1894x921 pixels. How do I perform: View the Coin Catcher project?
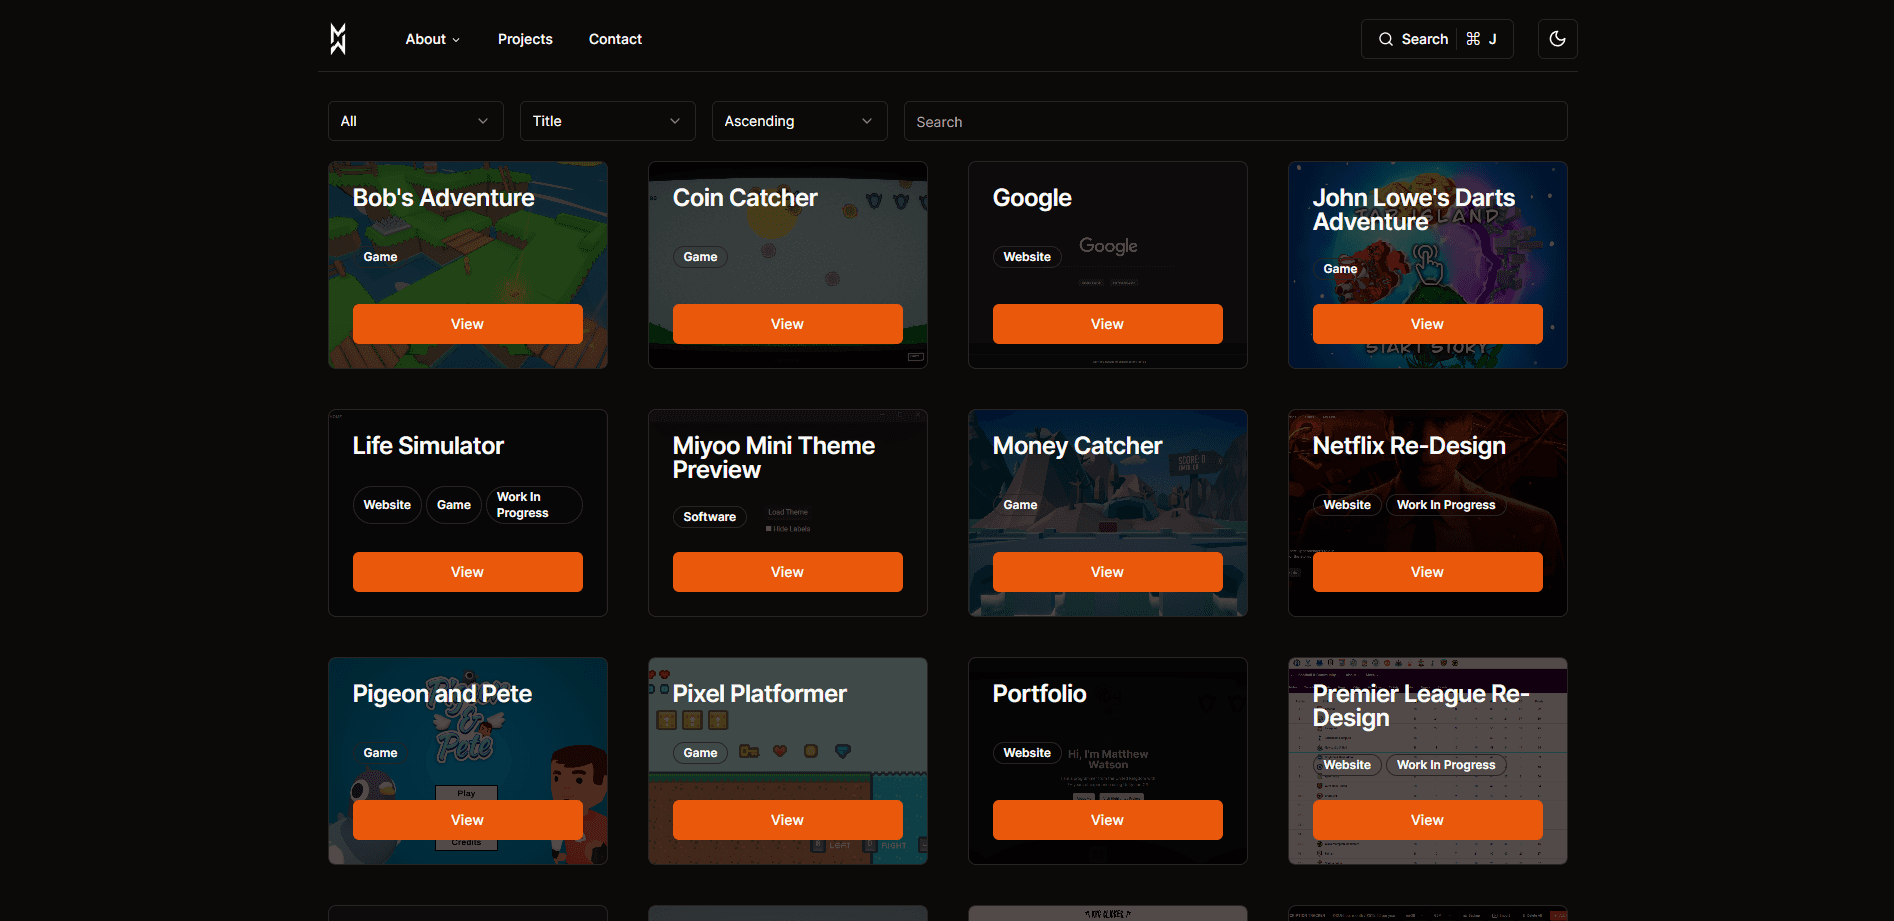coord(788,324)
